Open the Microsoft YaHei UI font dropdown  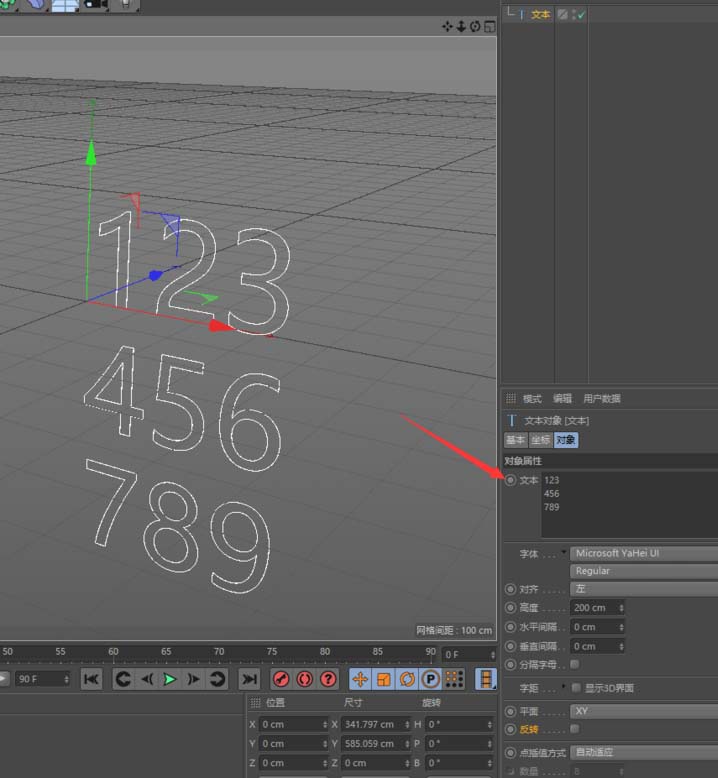tap(644, 553)
